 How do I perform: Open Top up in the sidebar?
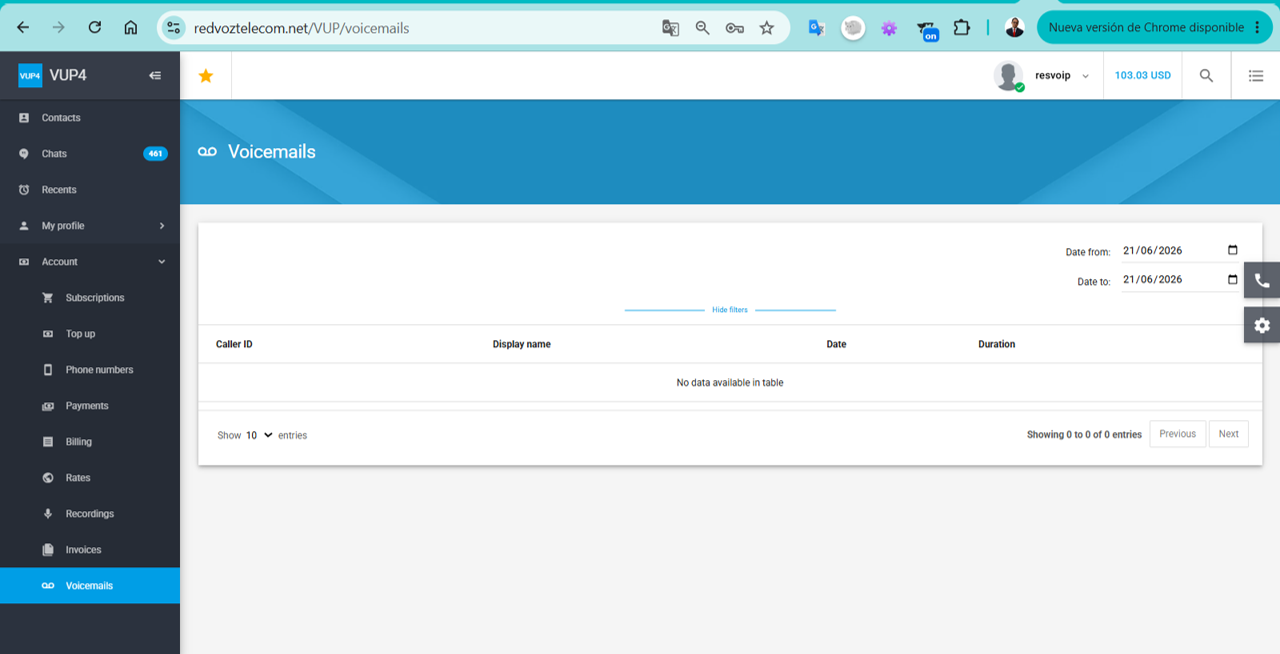[90, 334]
